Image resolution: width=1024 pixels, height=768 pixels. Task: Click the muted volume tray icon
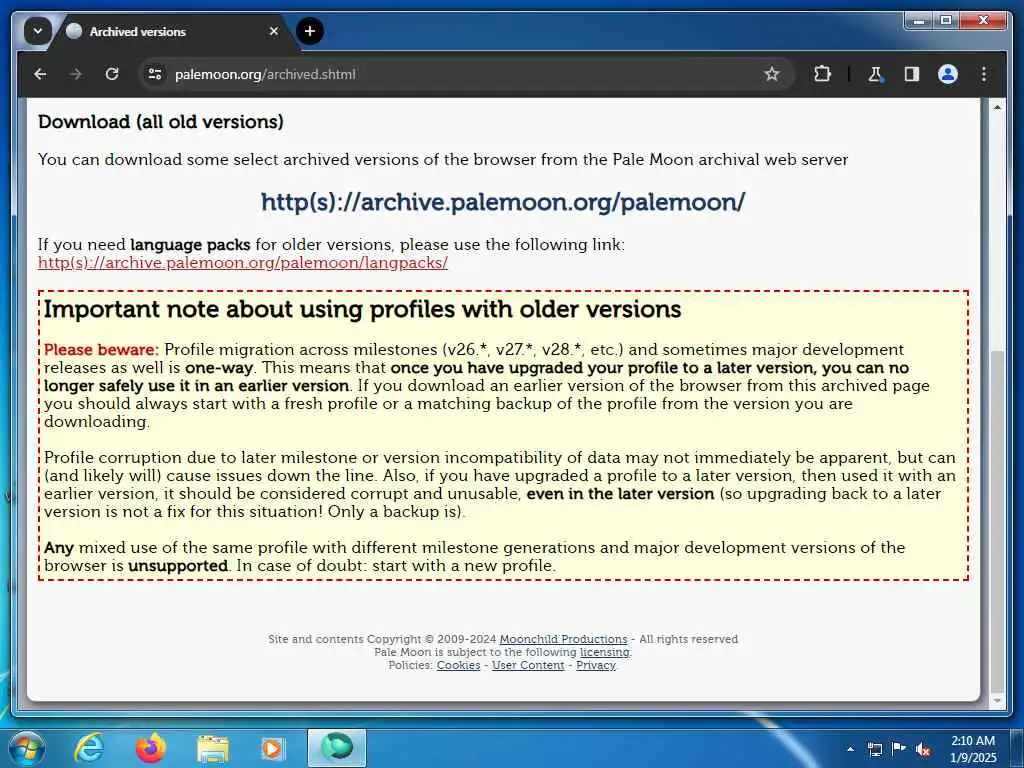[x=923, y=749]
